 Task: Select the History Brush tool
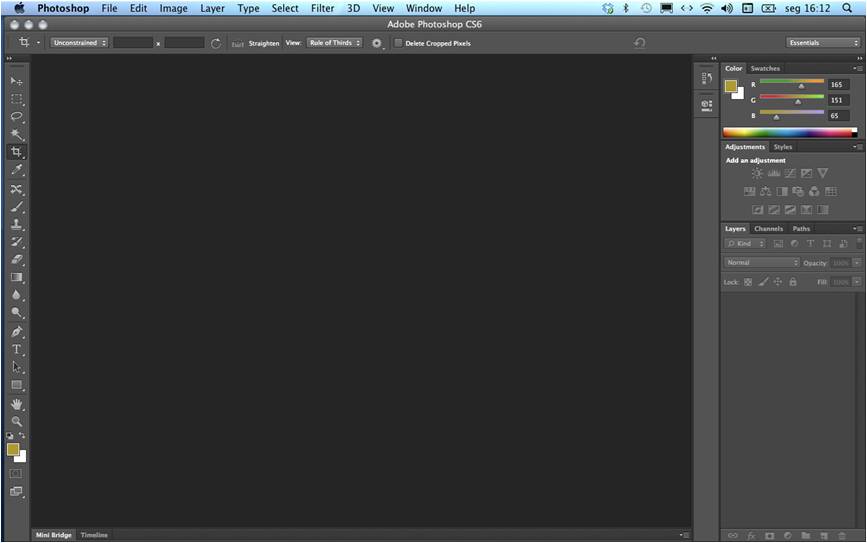point(17,242)
